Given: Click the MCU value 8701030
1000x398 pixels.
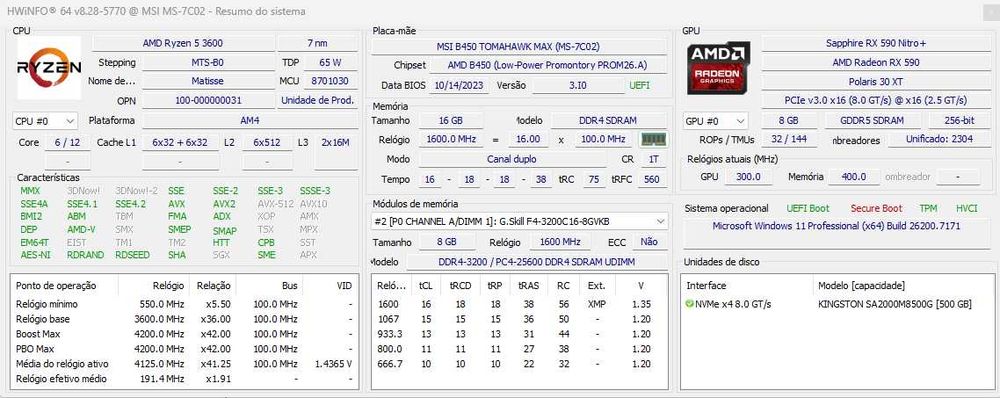Looking at the screenshot, I should click(330, 81).
